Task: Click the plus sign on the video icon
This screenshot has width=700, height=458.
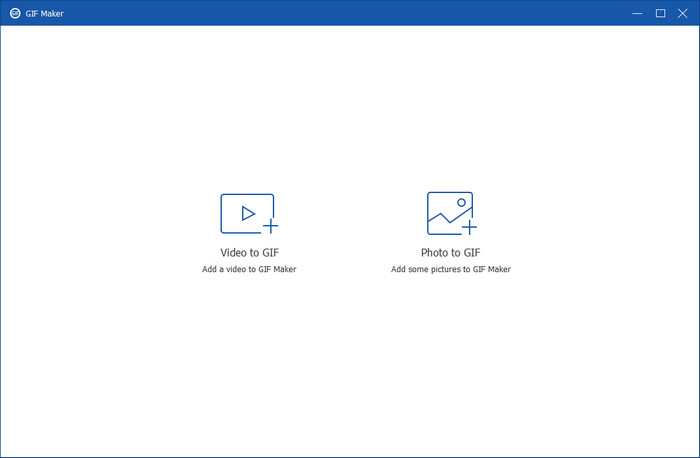Action: [270, 226]
